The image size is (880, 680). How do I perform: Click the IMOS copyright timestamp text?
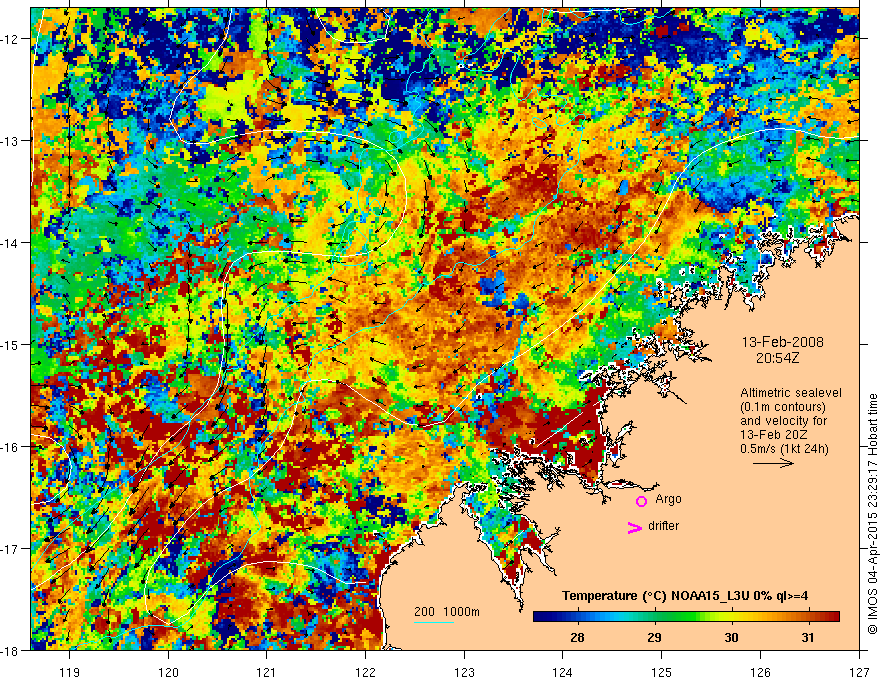tap(872, 514)
